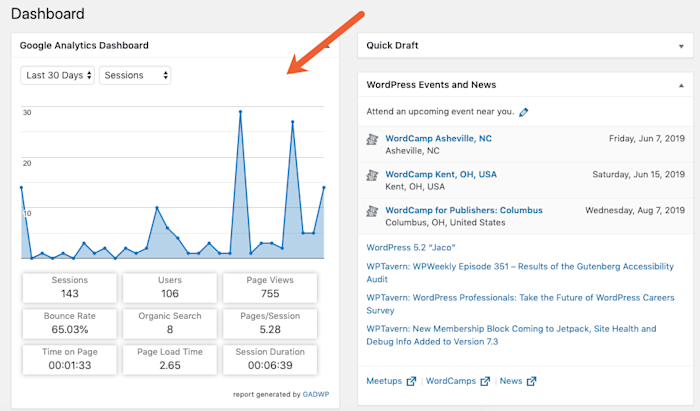Open the GADWP report link

[316, 394]
